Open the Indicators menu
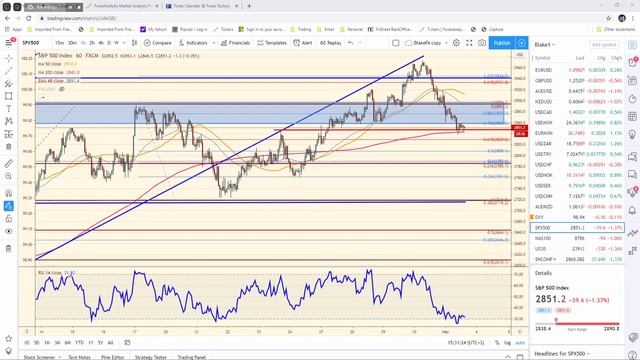Screen dimensions: 640x360 click(x=193, y=43)
